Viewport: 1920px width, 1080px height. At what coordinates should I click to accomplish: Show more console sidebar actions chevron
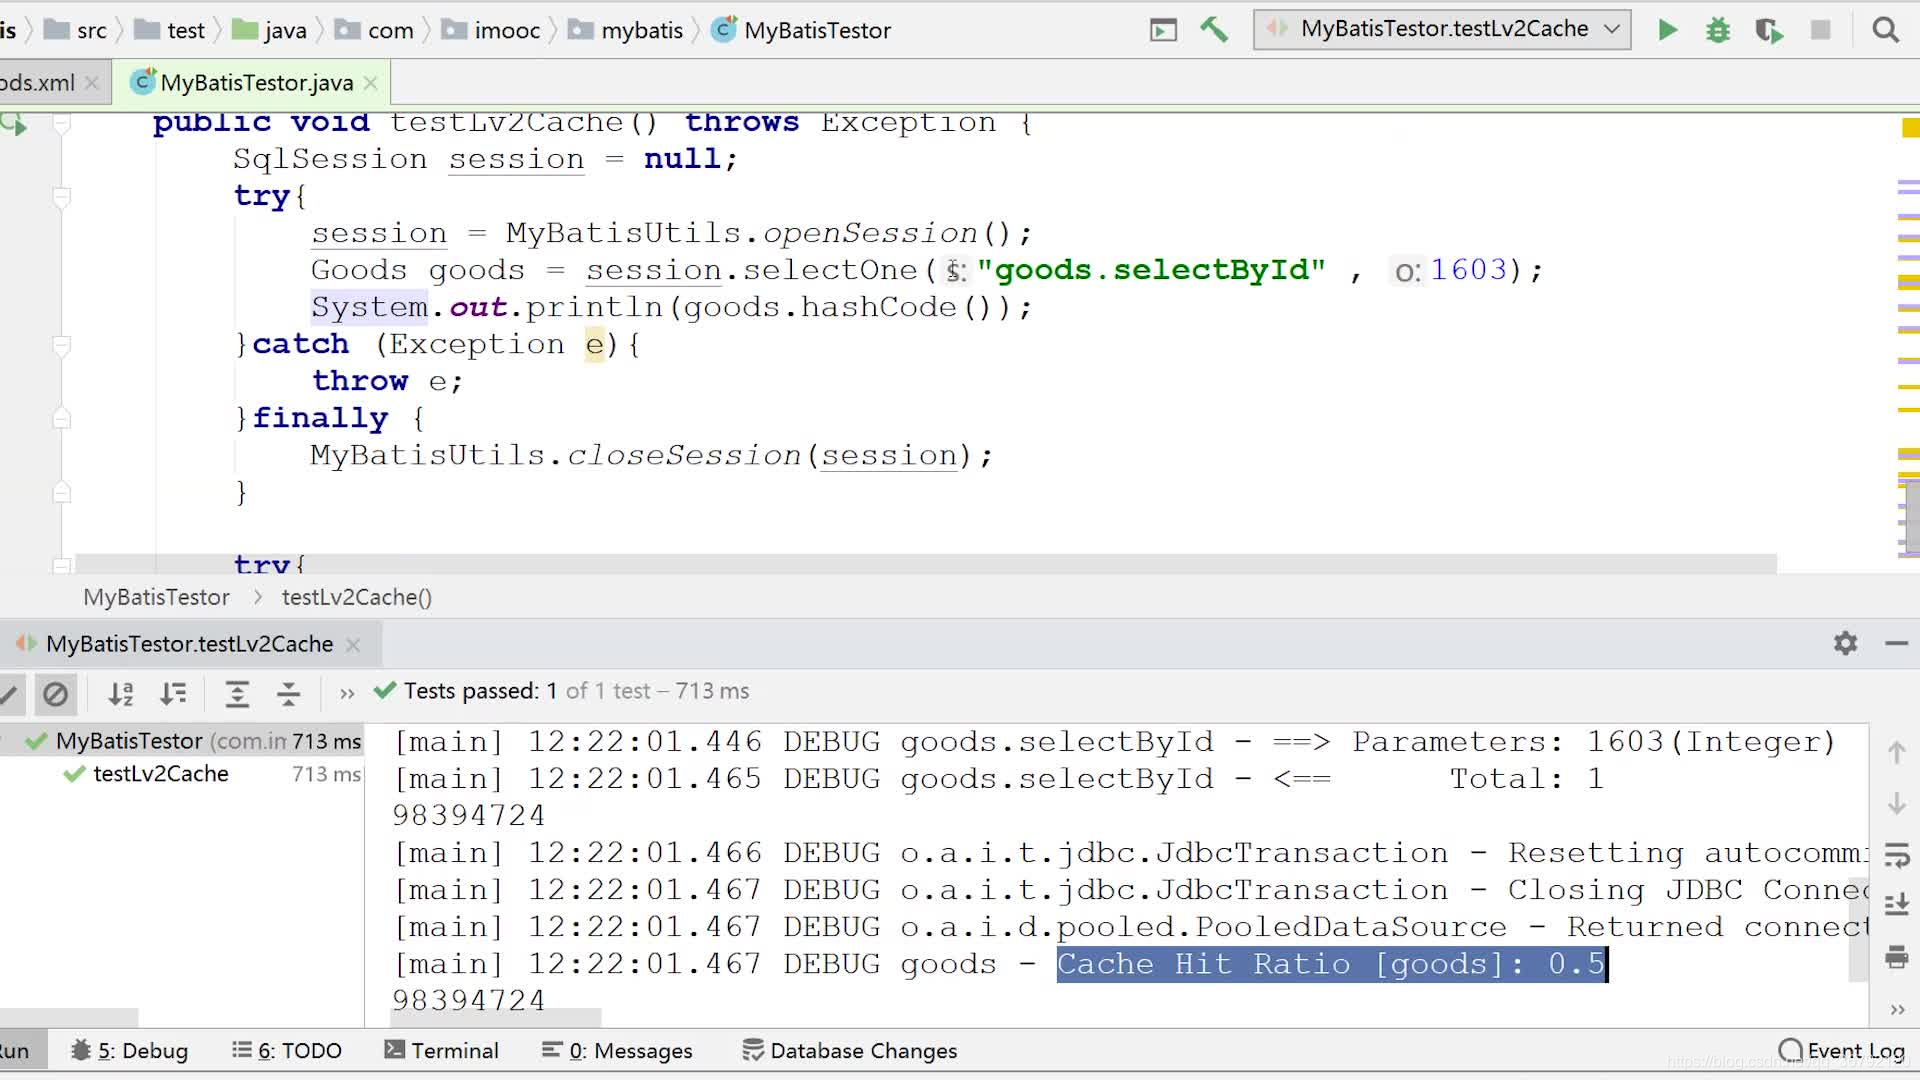pyautogui.click(x=1896, y=1009)
